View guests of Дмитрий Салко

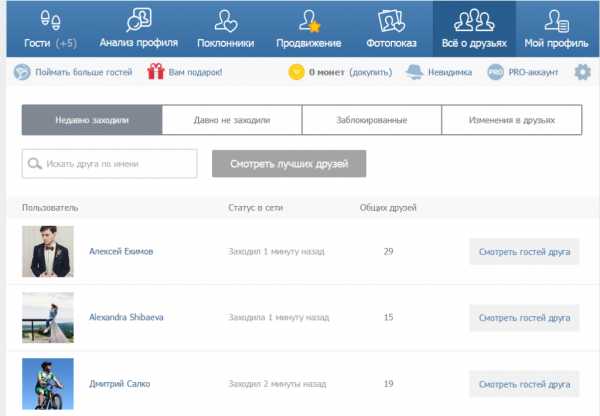coord(524,383)
